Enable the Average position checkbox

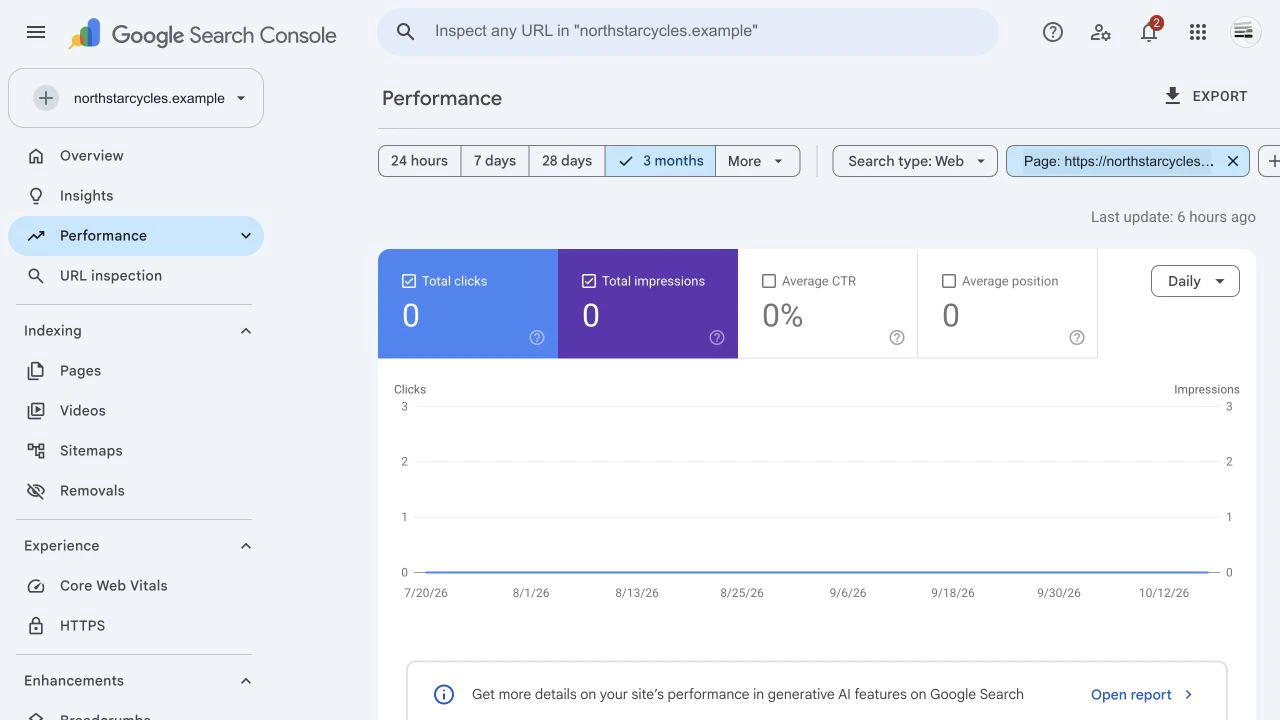tap(949, 281)
